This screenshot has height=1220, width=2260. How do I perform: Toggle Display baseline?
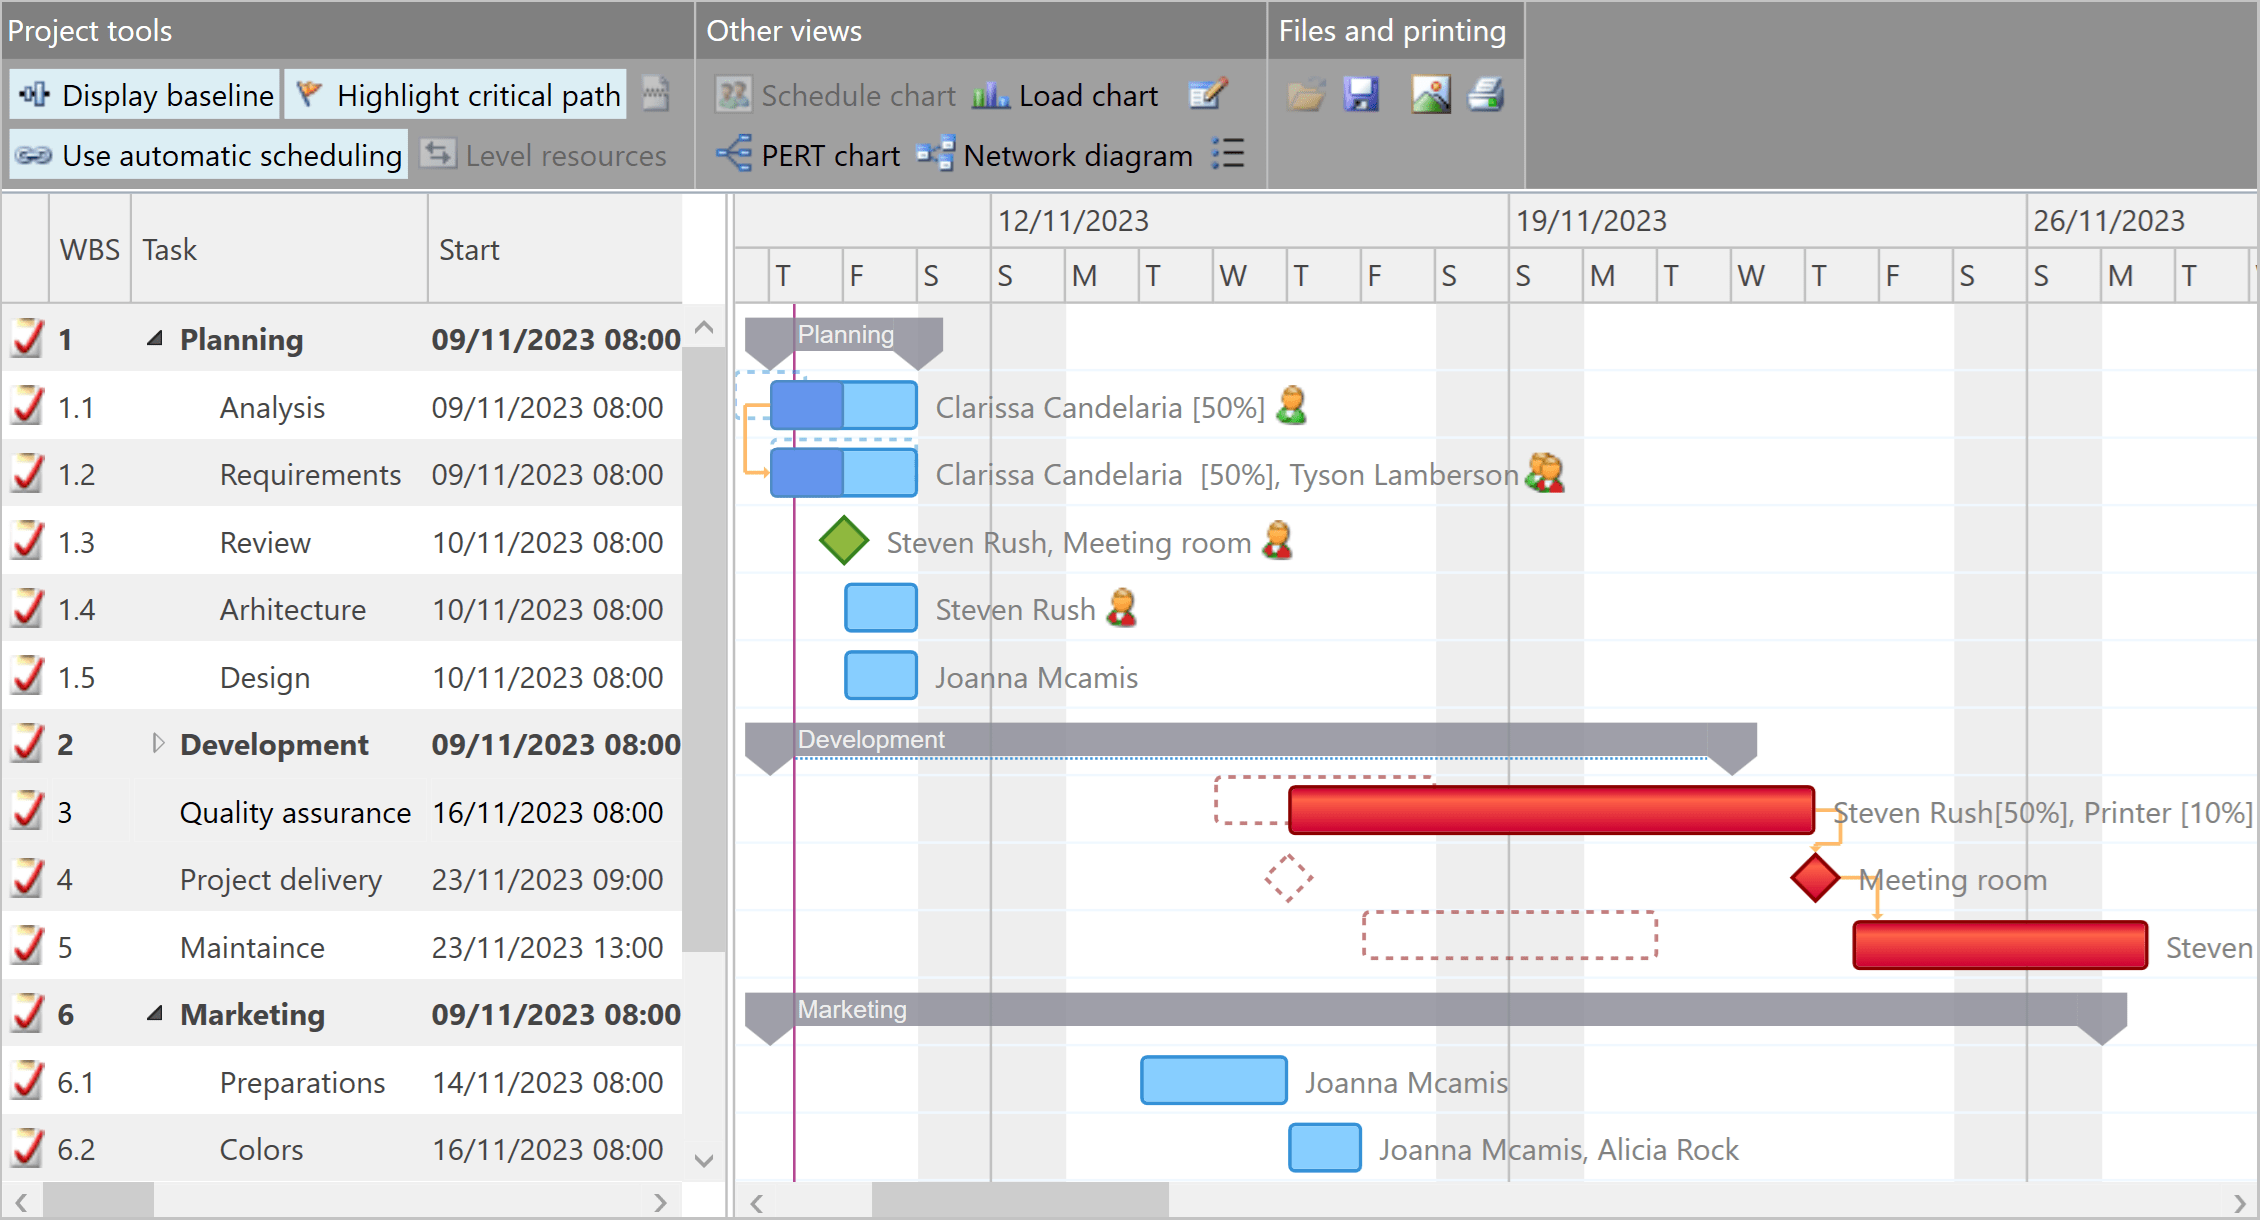point(144,94)
